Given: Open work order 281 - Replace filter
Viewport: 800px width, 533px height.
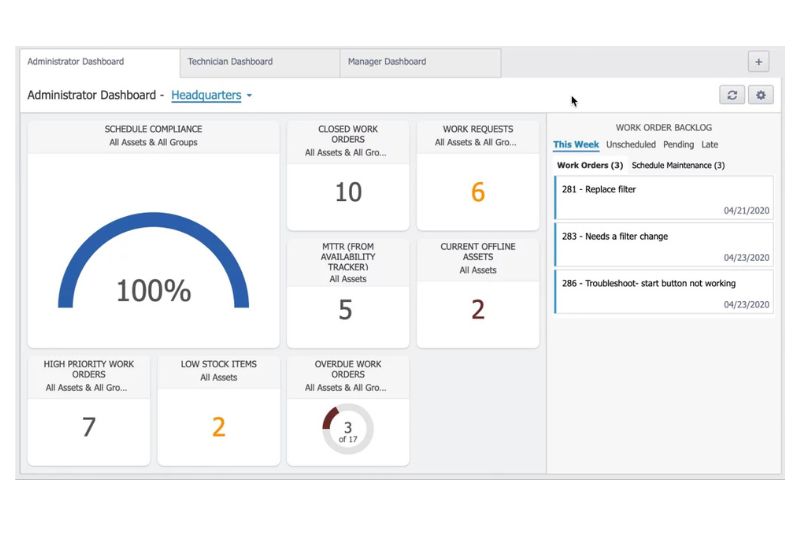Looking at the screenshot, I should (x=664, y=198).
